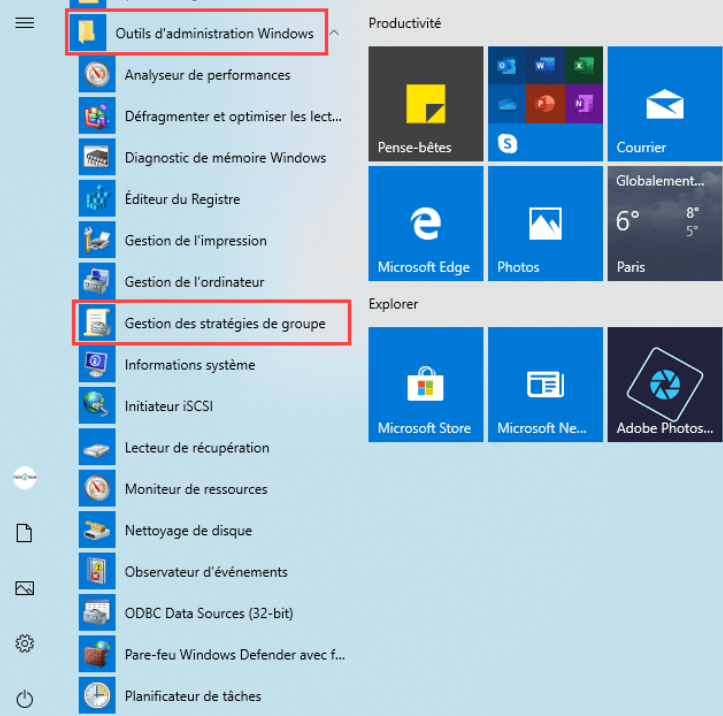Image resolution: width=723 pixels, height=716 pixels.
Task: Open the Microsoft Store tile
Action: (426, 385)
